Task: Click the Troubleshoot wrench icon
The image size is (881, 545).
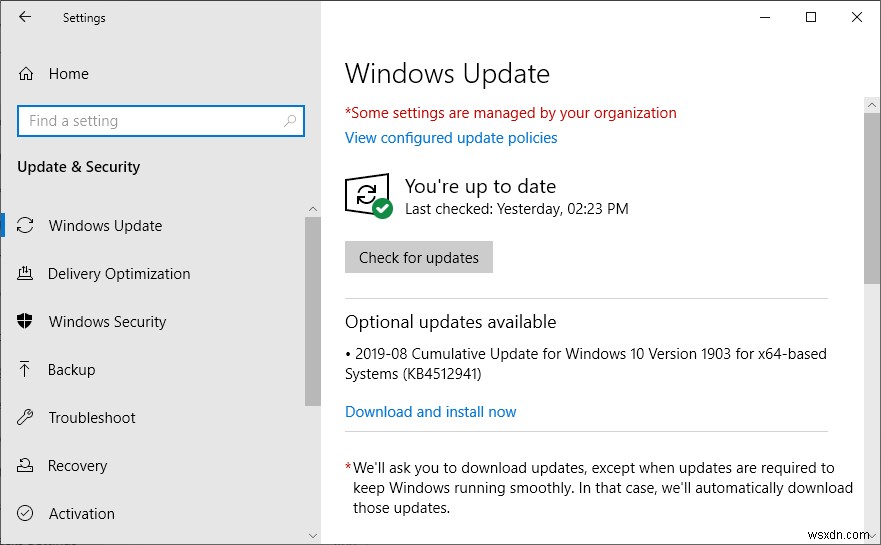Action: (x=26, y=417)
